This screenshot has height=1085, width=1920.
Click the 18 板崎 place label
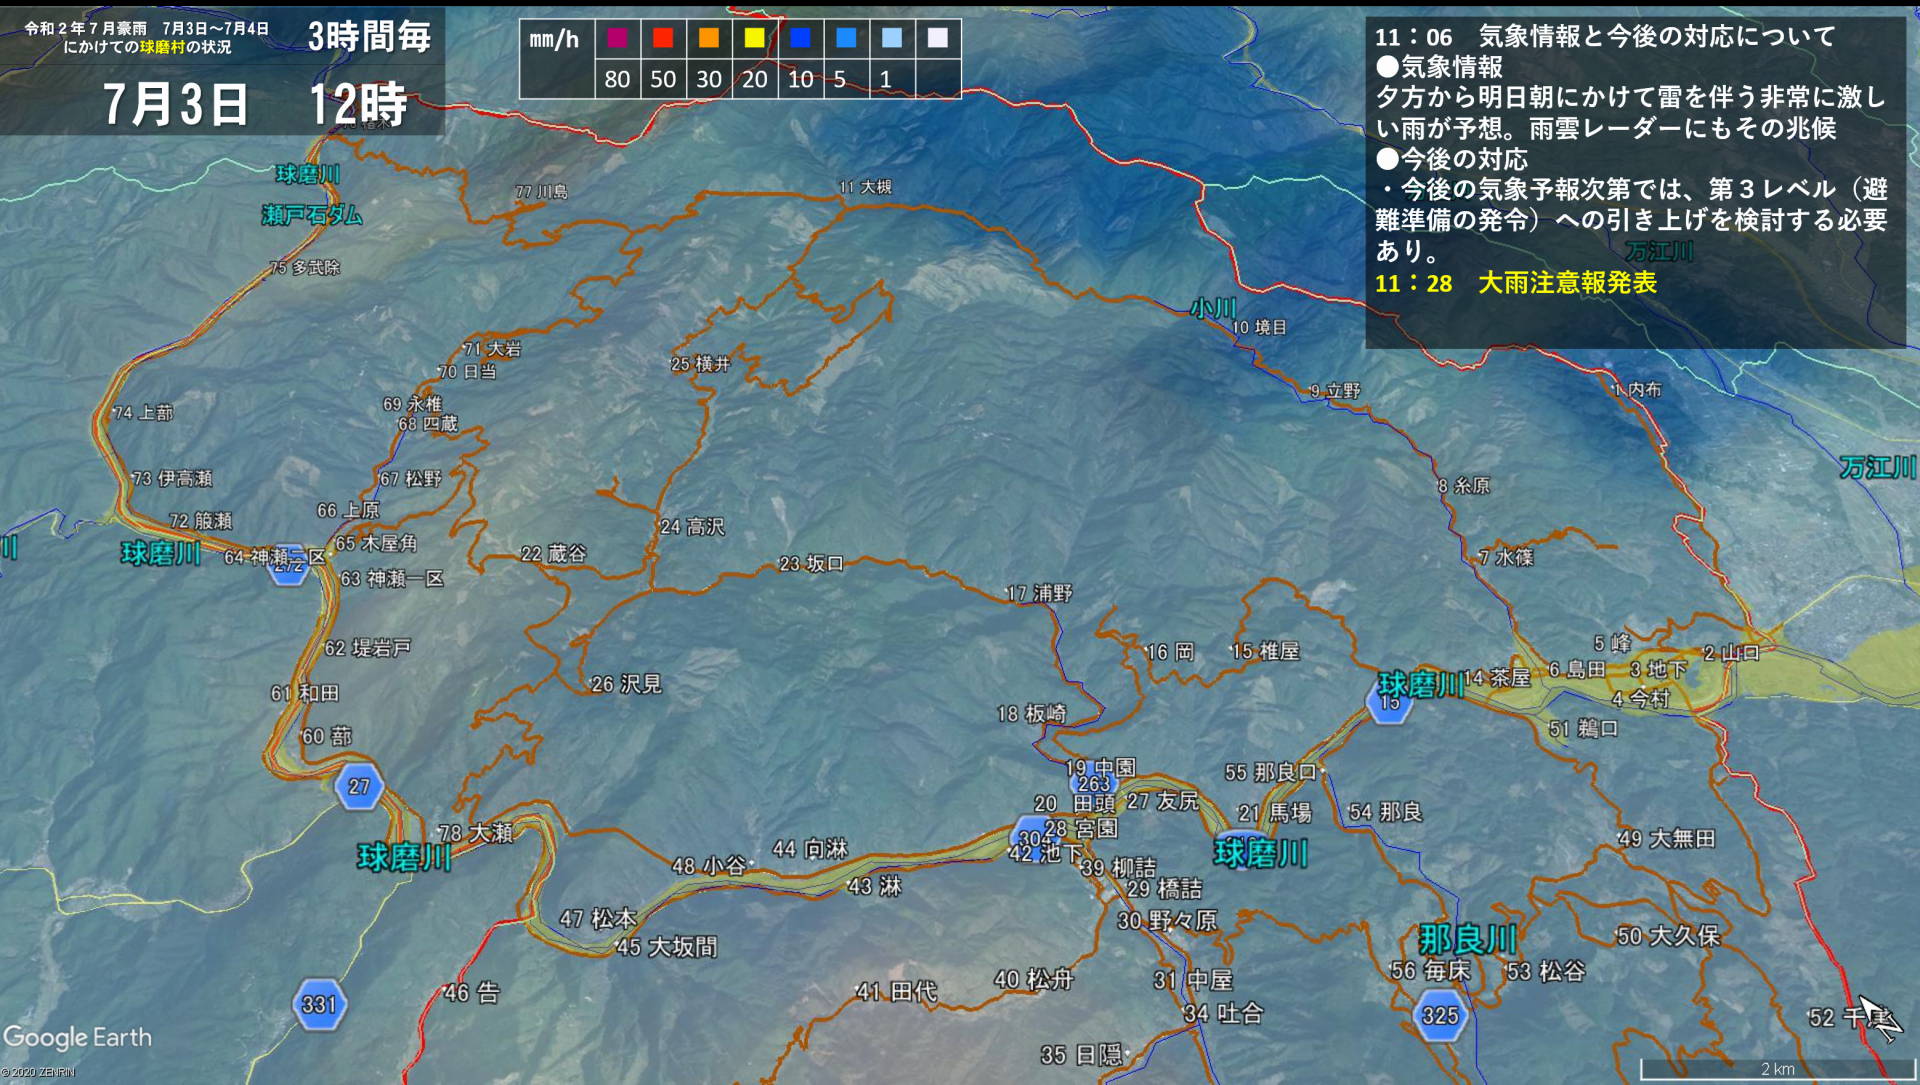click(1032, 714)
